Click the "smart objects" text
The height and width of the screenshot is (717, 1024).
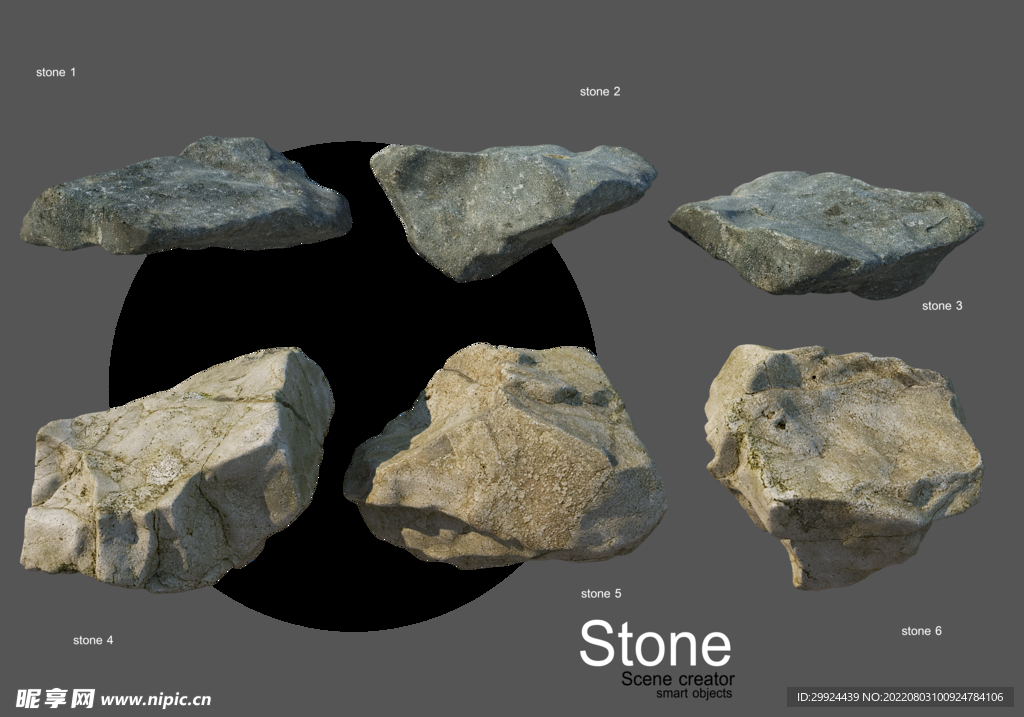pyautogui.click(x=694, y=694)
